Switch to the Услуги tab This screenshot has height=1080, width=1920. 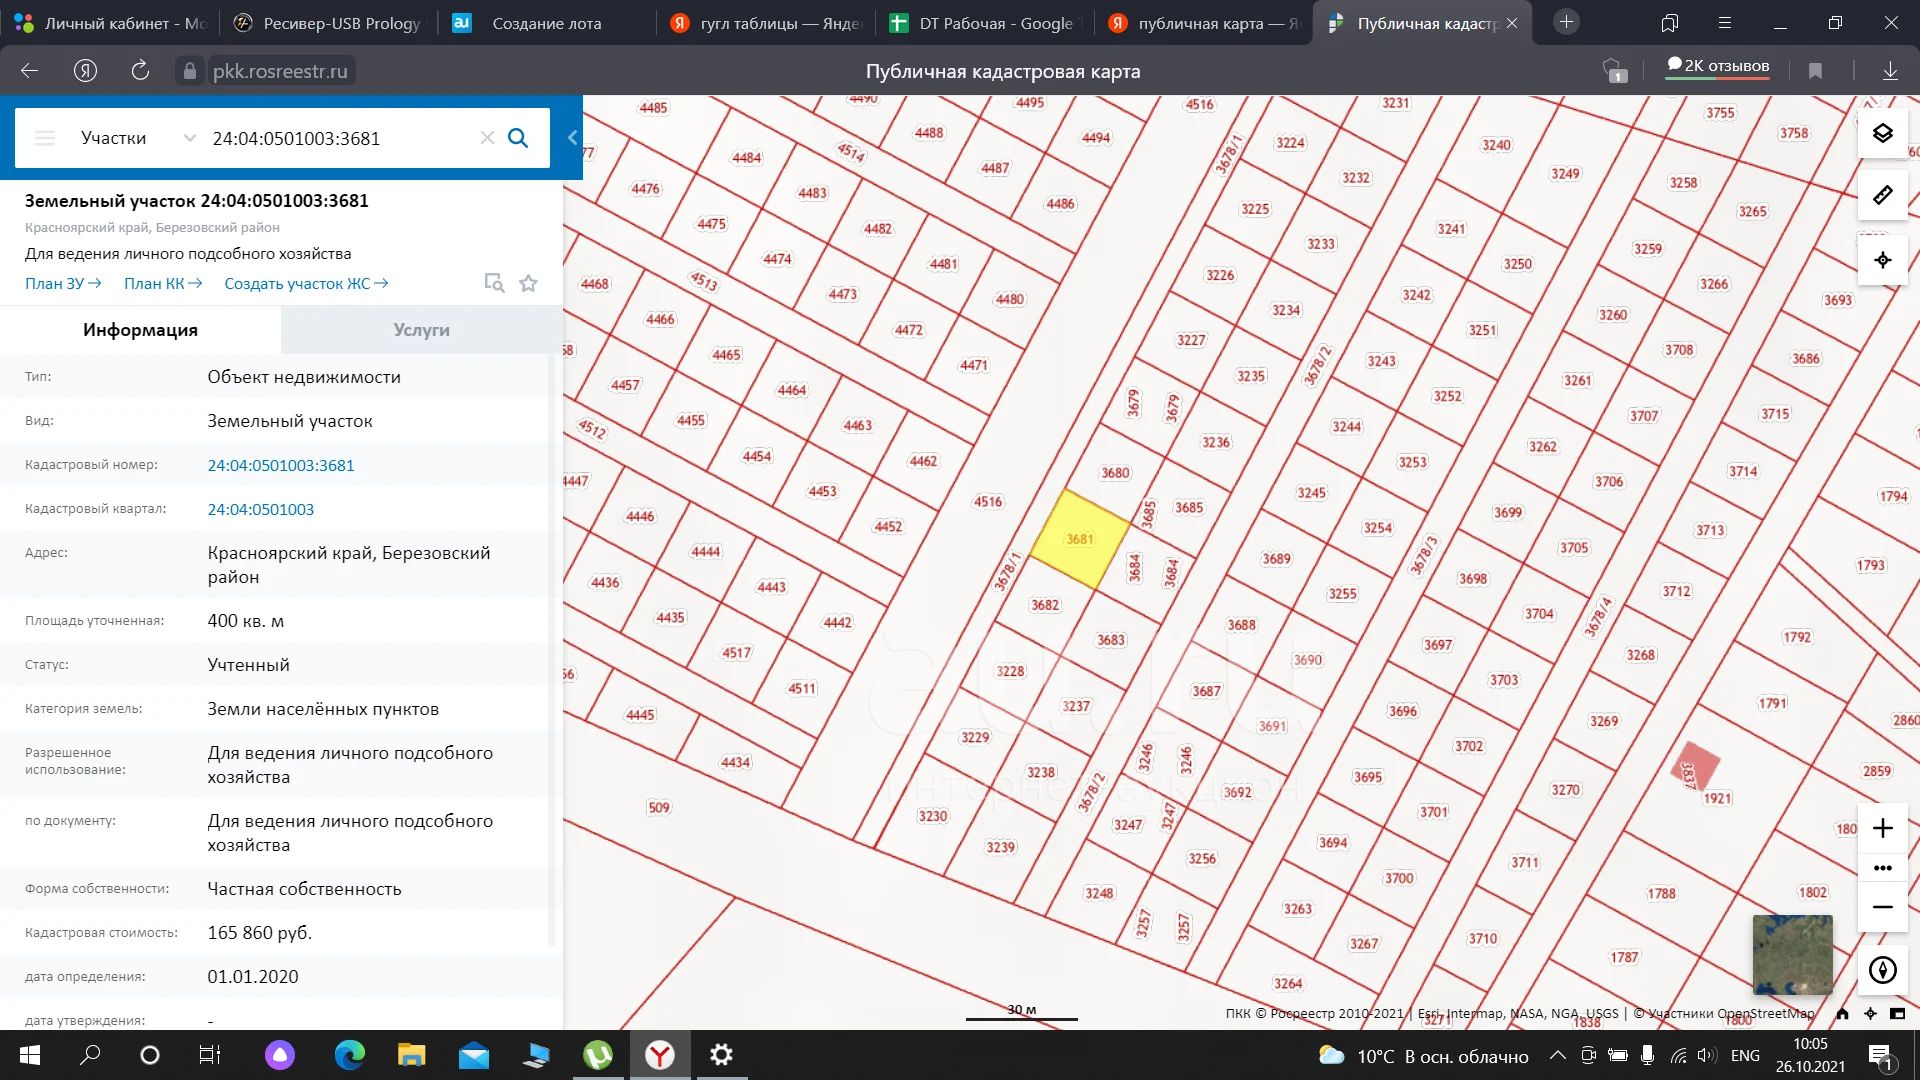[x=421, y=330]
